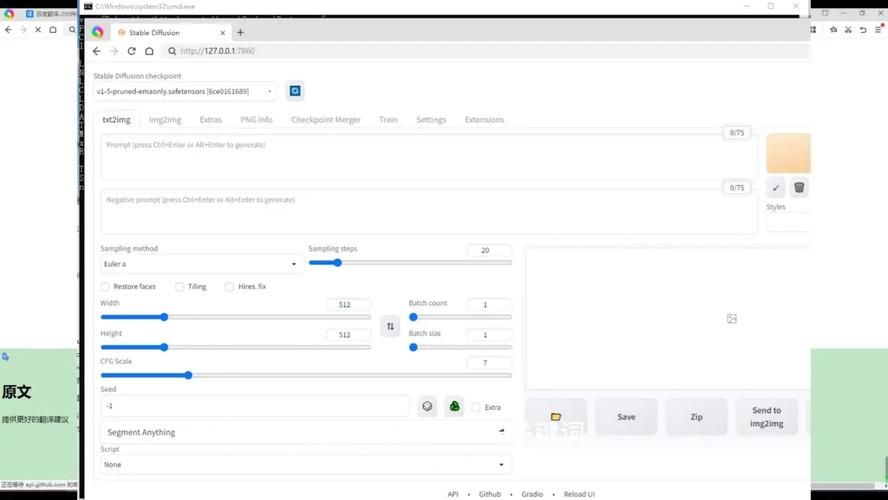Focus the Negative prompt text box
This screenshot has width=888, height=500.
click(429, 212)
